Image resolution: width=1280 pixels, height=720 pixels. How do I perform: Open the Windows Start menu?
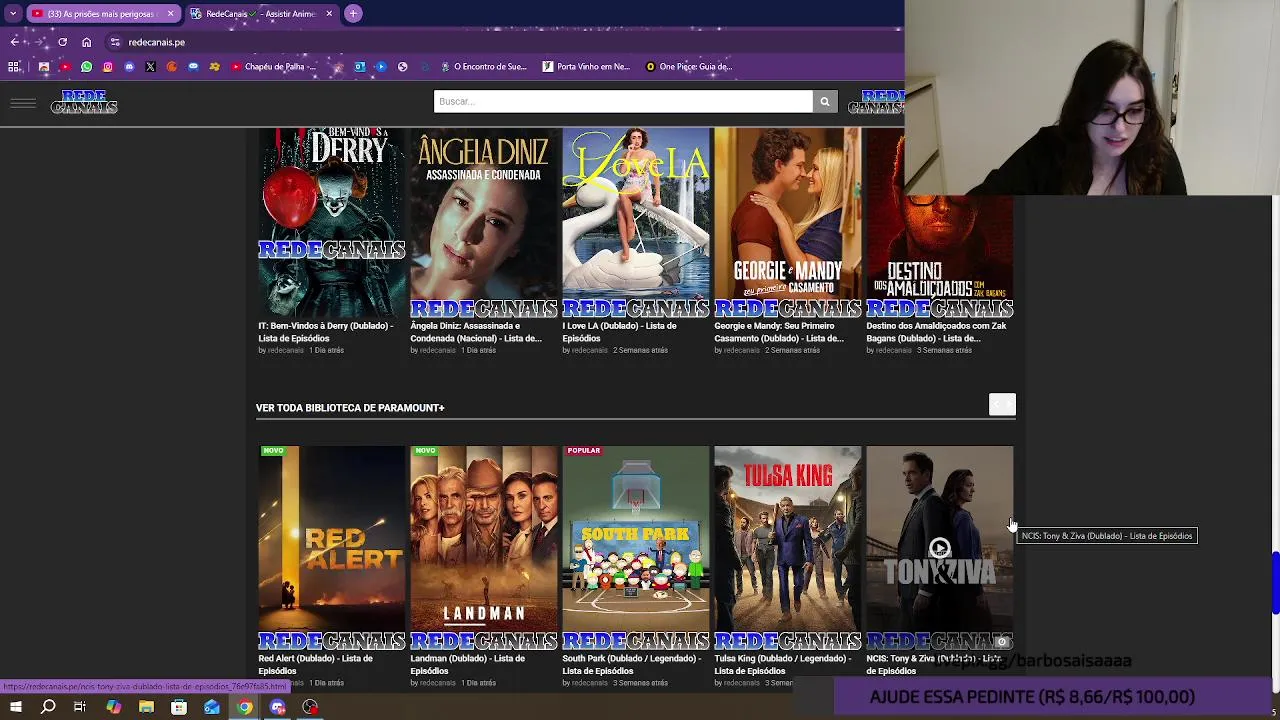coord(15,707)
